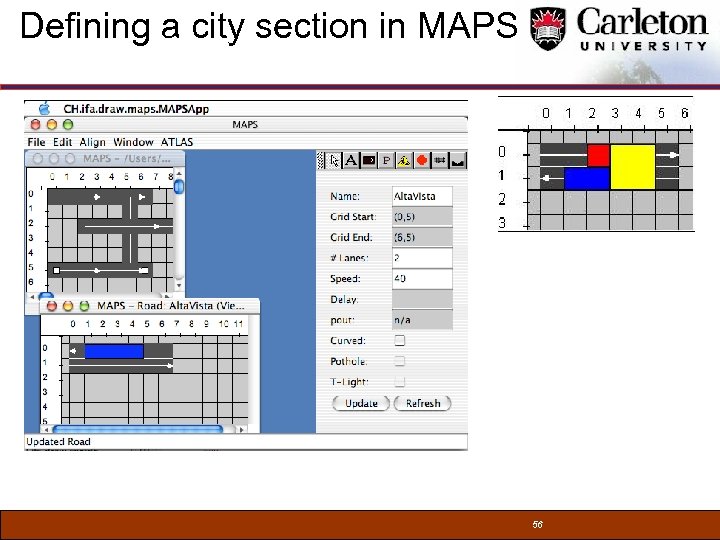Focus the Speed field showing 40
Viewport: 720px width, 540px height.
tap(422, 279)
